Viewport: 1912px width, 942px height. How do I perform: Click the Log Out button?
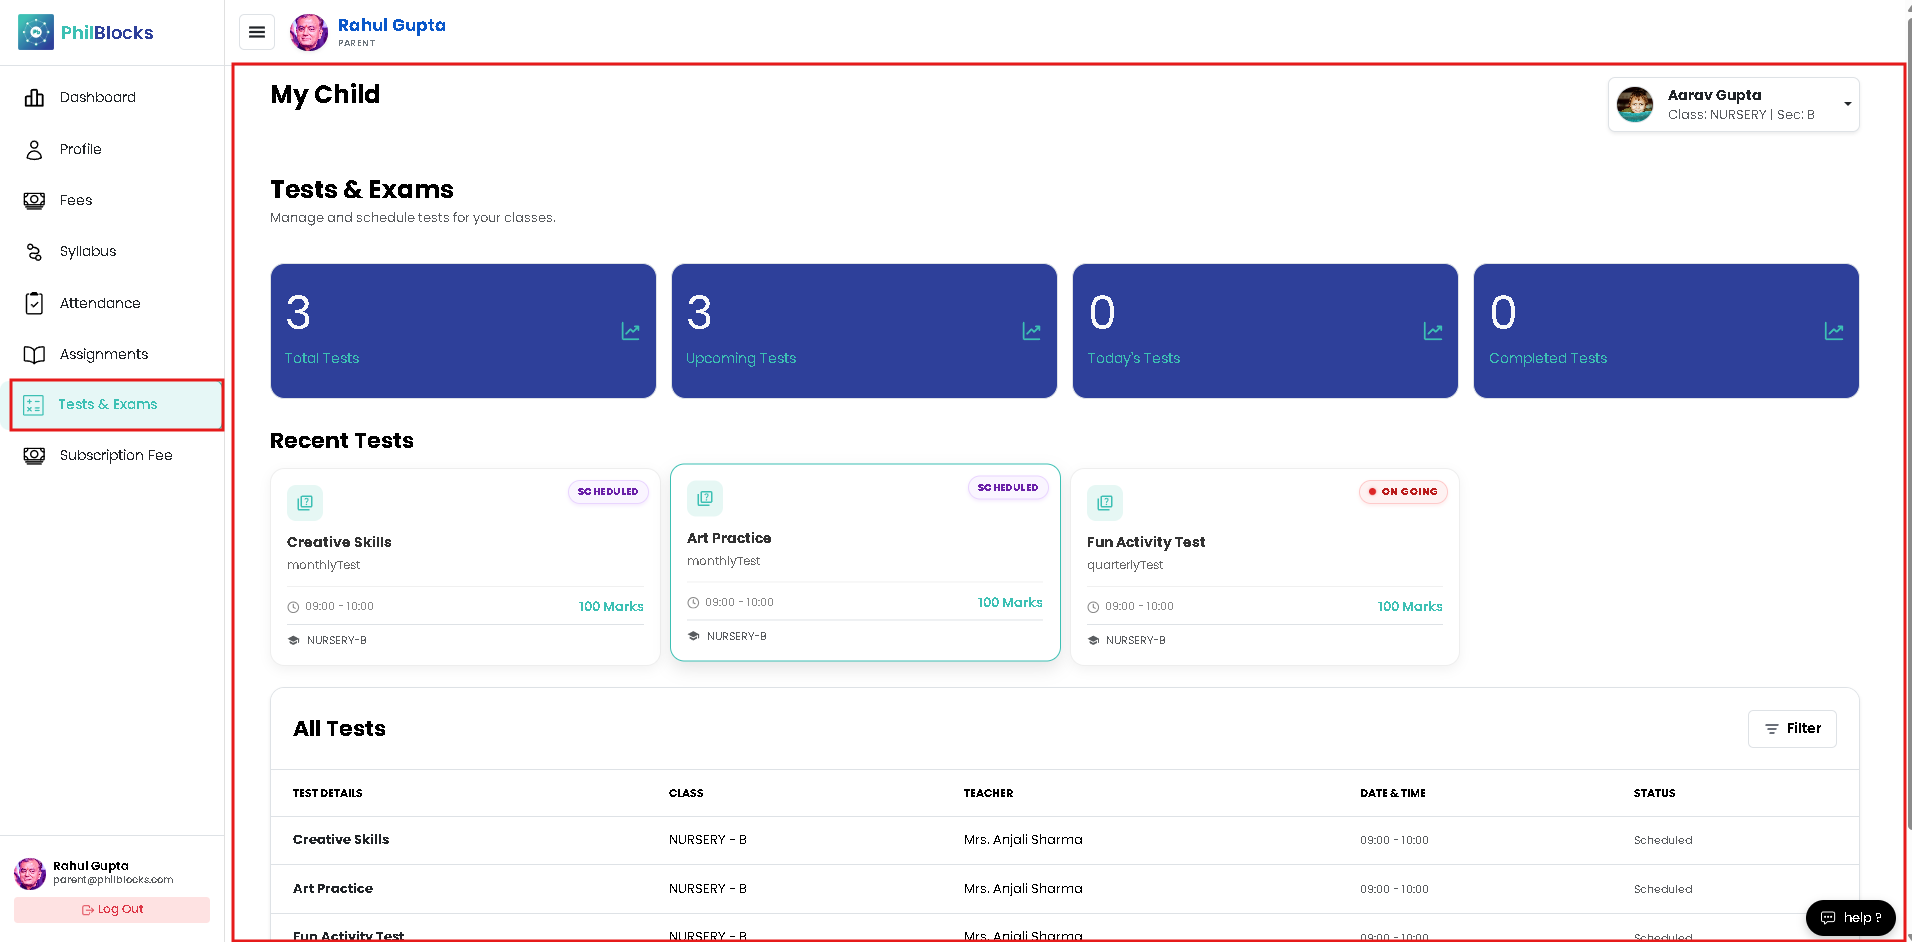pyautogui.click(x=112, y=910)
